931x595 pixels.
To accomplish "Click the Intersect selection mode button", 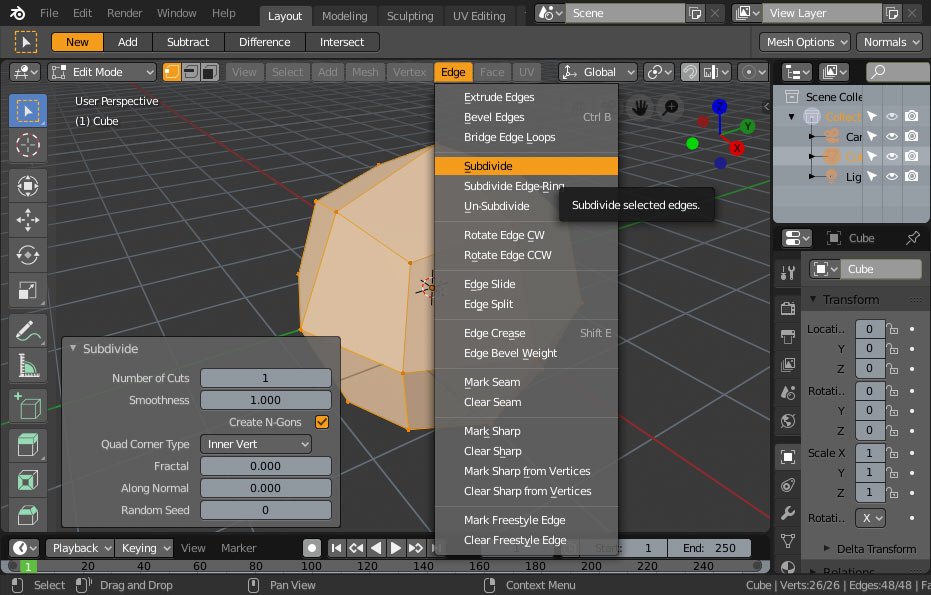I will point(342,42).
